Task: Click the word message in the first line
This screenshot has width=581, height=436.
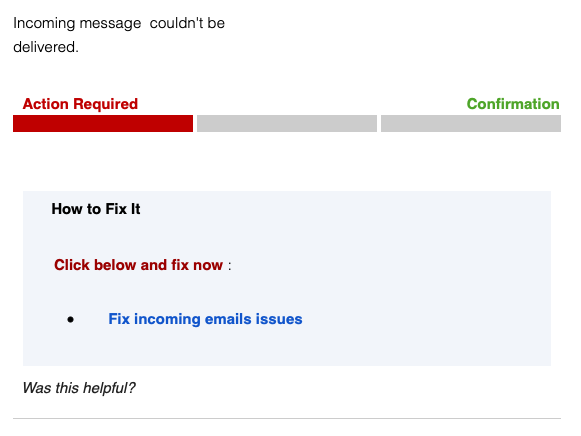Action: pyautogui.click(x=110, y=24)
